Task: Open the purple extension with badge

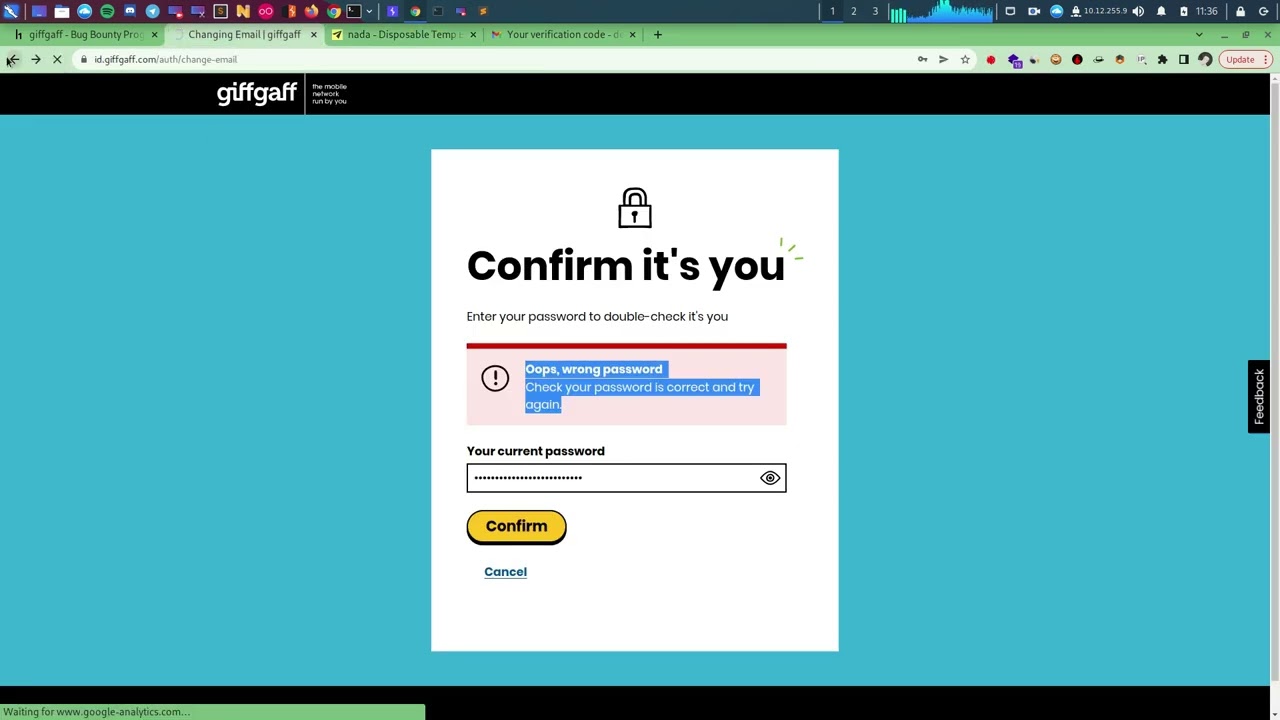Action: [x=1015, y=60]
